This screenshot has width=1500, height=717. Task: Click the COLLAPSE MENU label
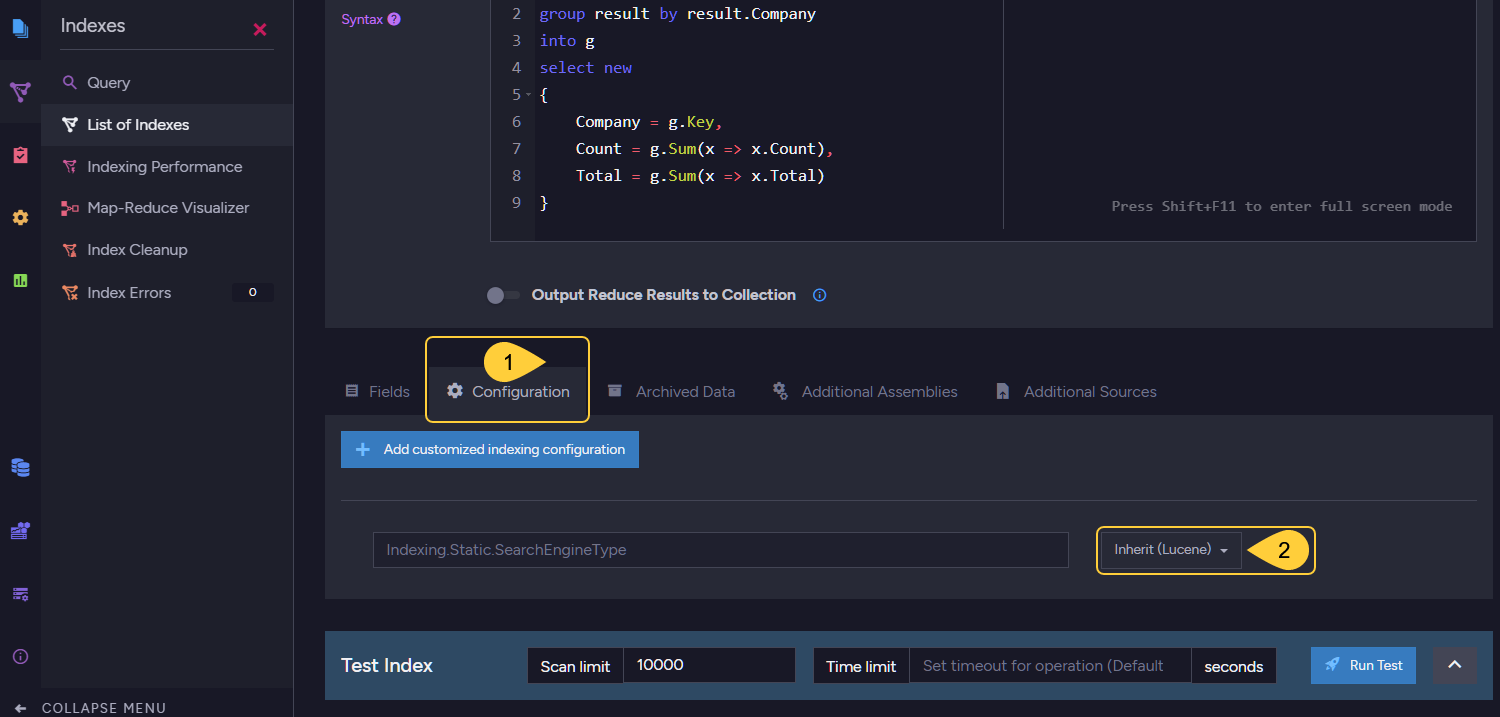(104, 708)
